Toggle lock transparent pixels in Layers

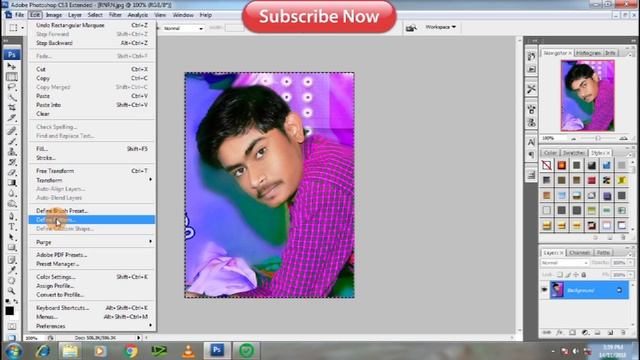560,275
